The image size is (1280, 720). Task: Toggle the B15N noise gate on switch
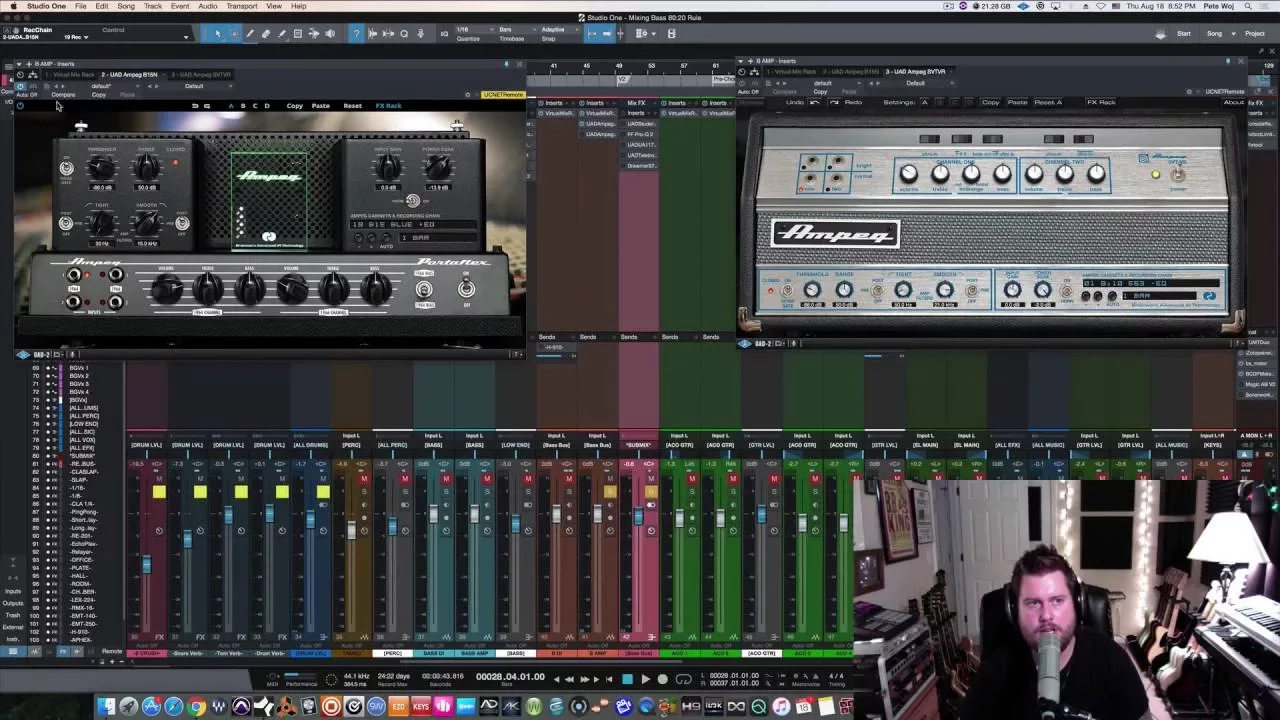pos(66,169)
